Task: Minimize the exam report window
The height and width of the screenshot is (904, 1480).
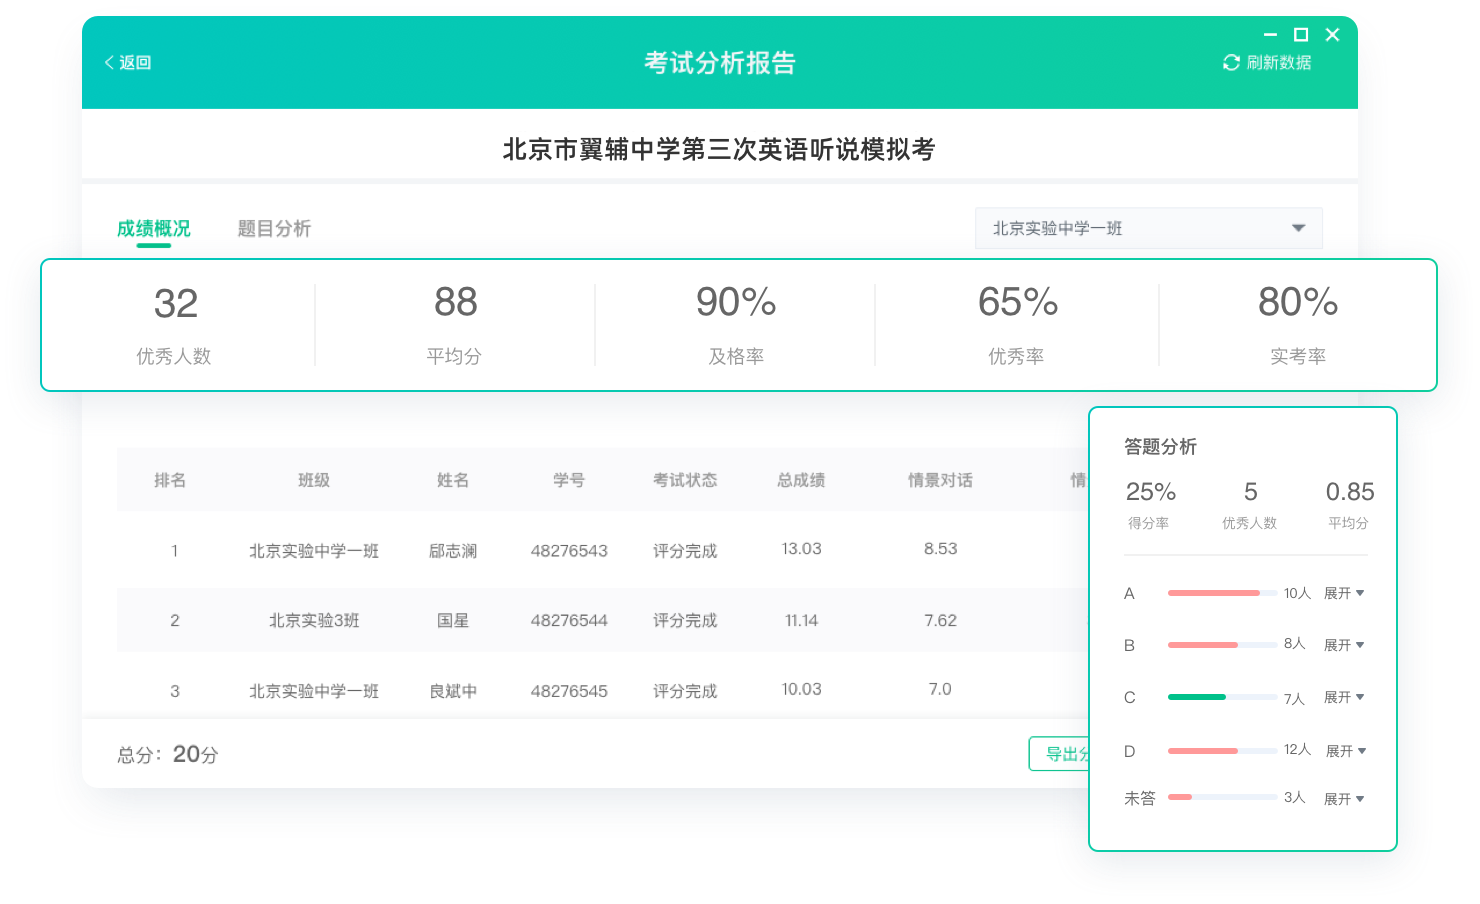Action: tap(1270, 35)
